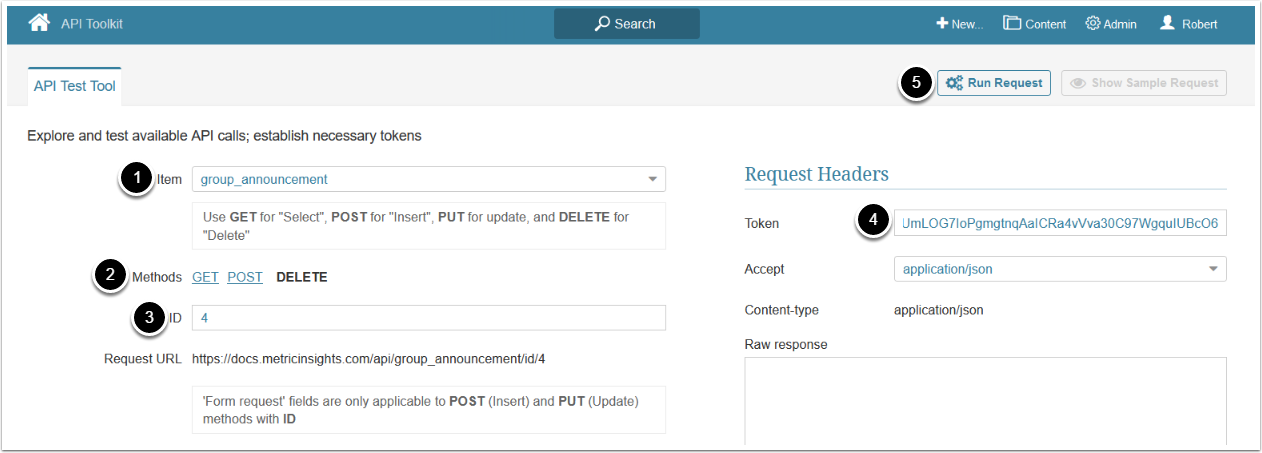Choose the GET method link

[x=205, y=277]
